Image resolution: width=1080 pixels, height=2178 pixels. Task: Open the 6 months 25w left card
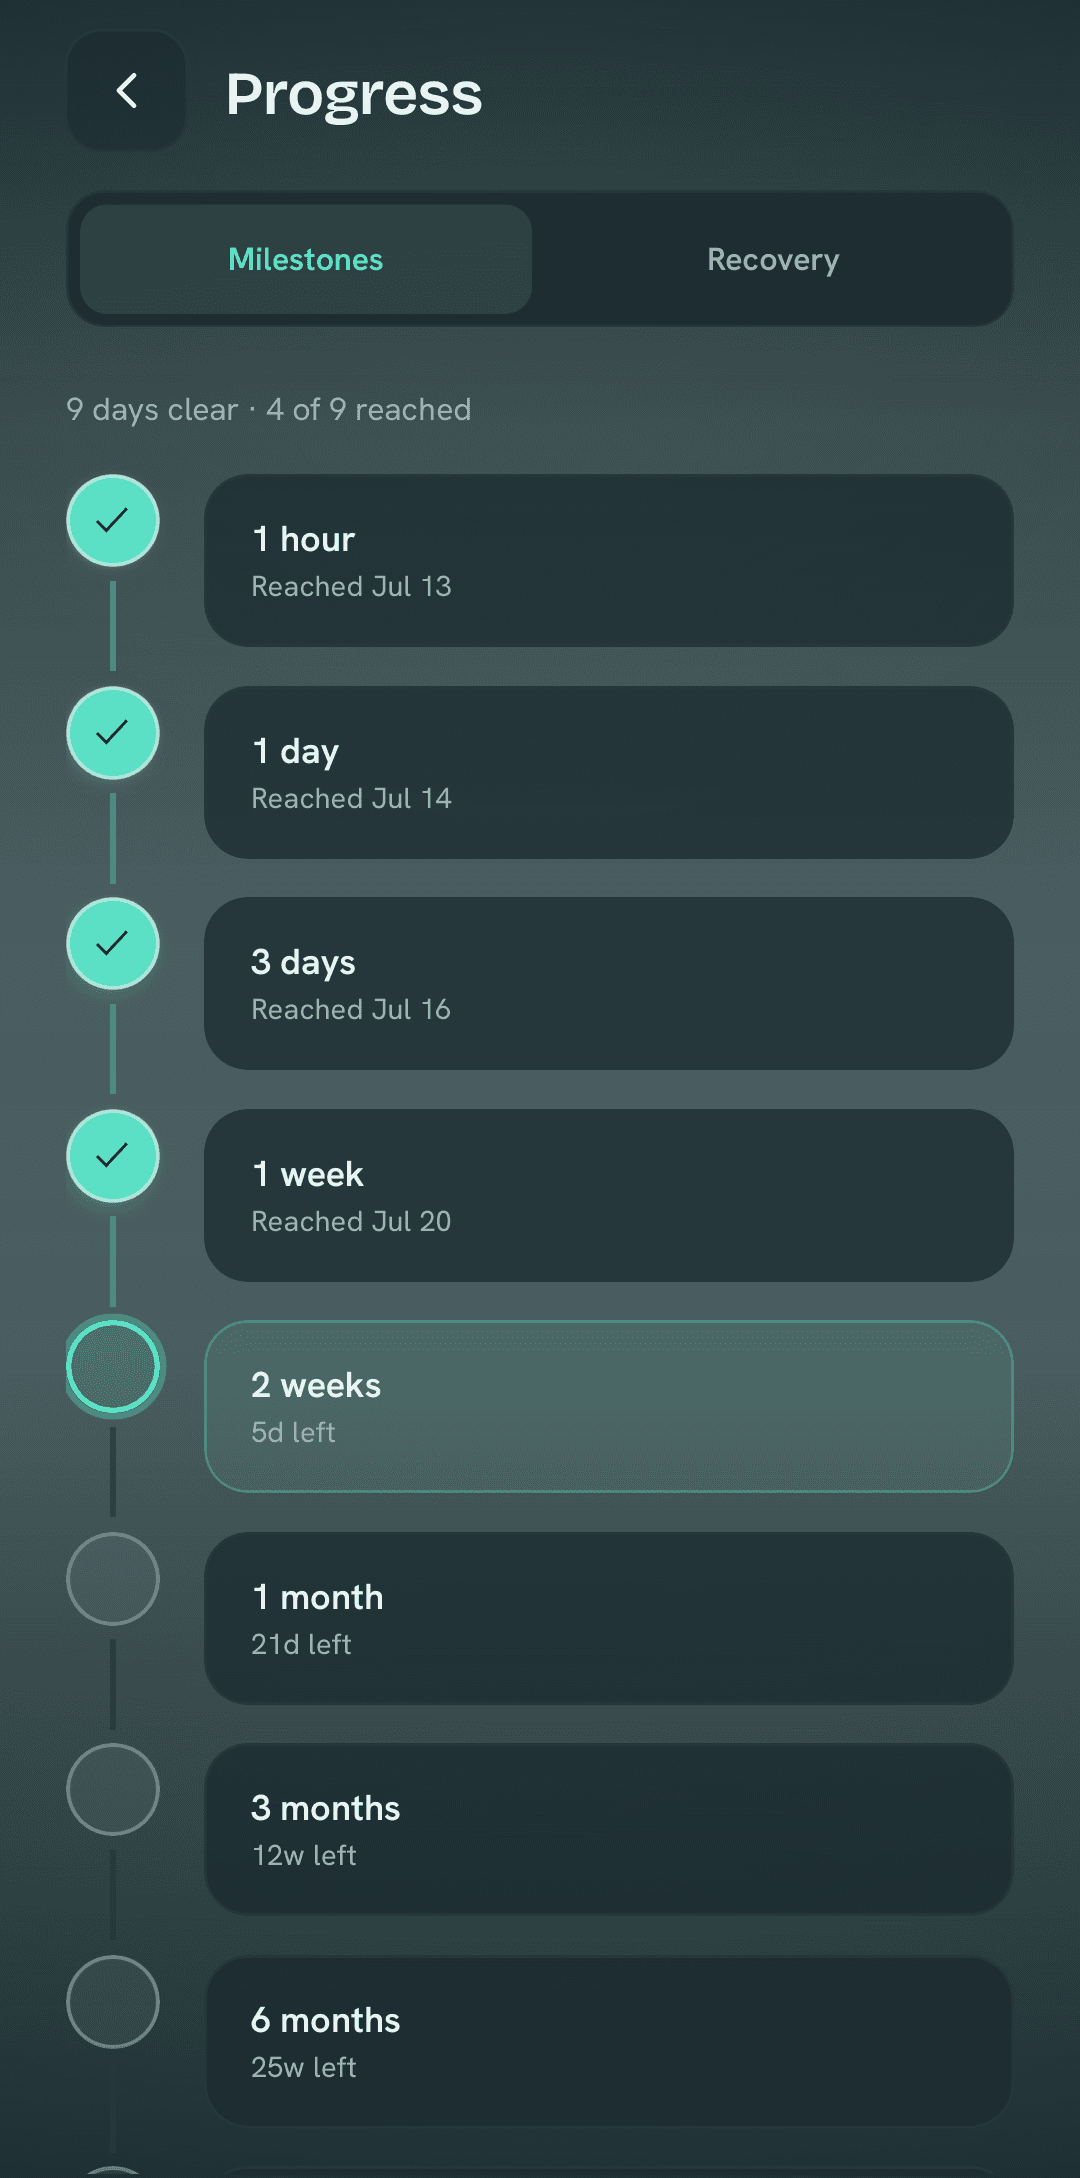(x=609, y=2041)
